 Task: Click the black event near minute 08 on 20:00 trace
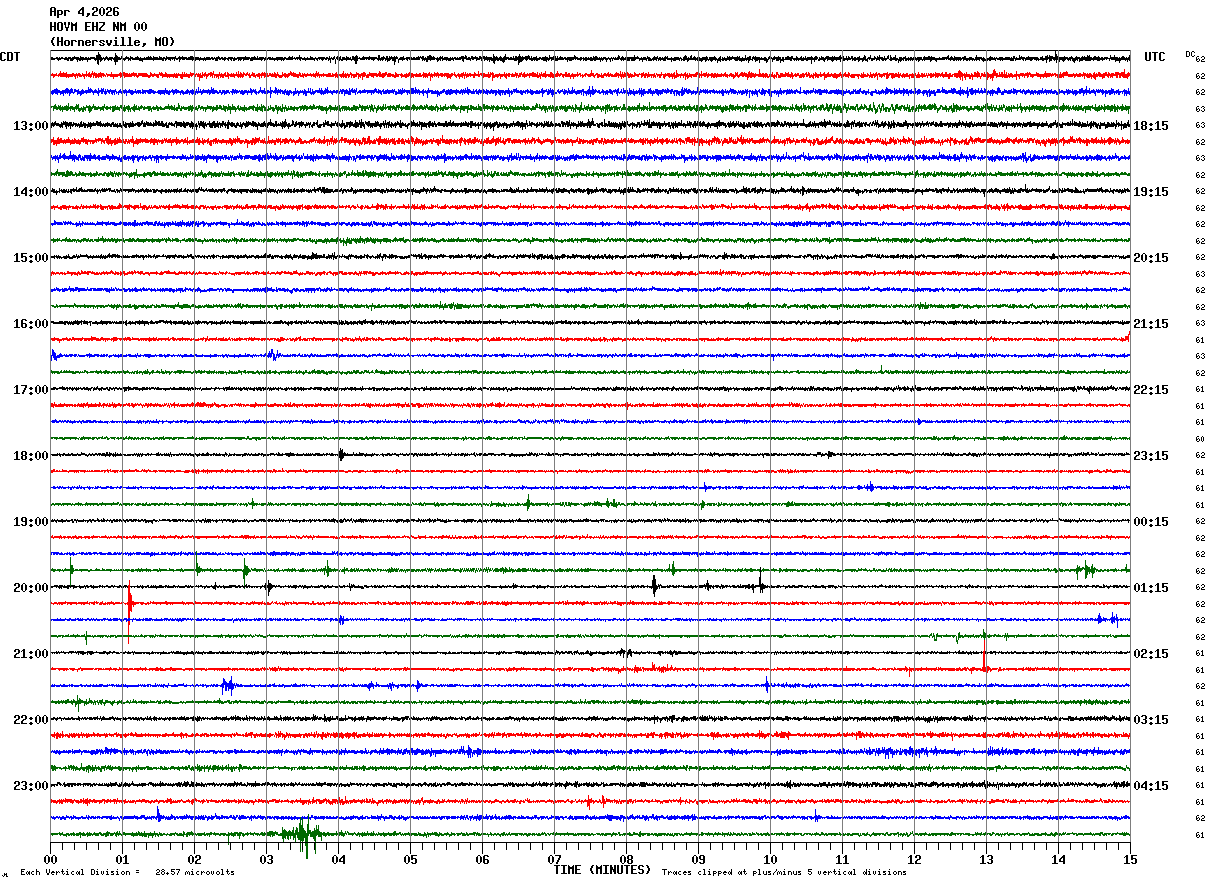point(654,586)
